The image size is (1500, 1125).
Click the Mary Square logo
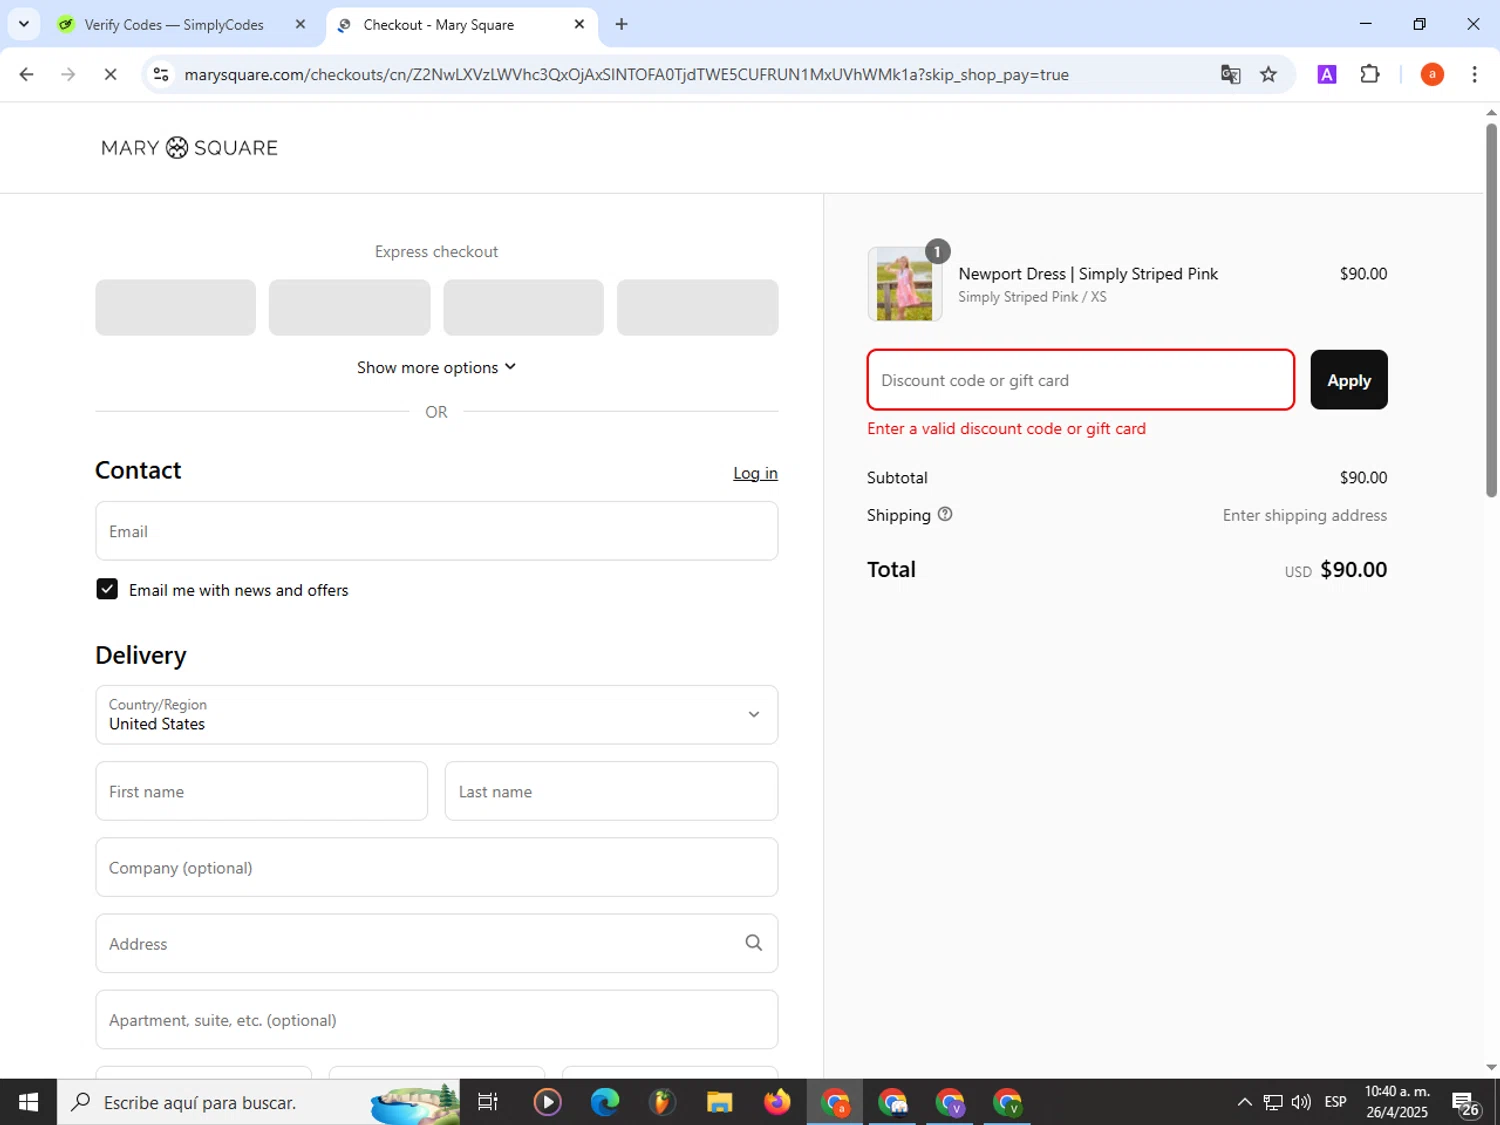[189, 148]
